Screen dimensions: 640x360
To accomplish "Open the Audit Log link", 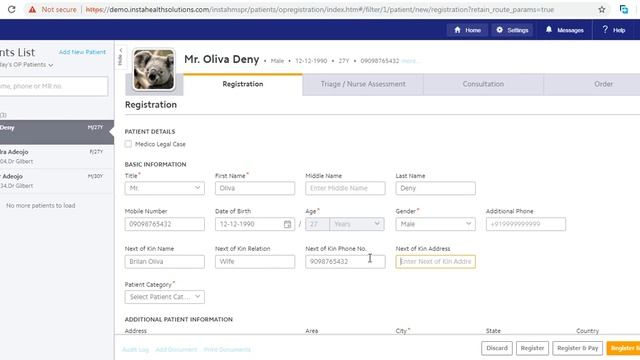I will [x=136, y=349].
